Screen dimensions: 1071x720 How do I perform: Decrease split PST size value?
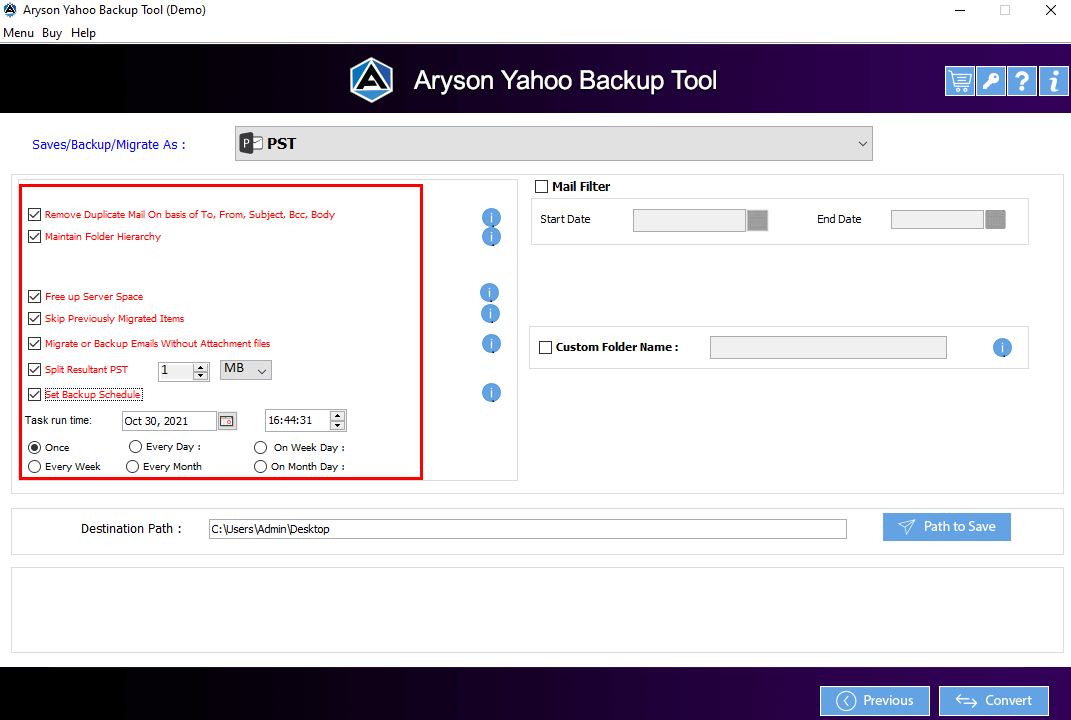tap(201, 375)
